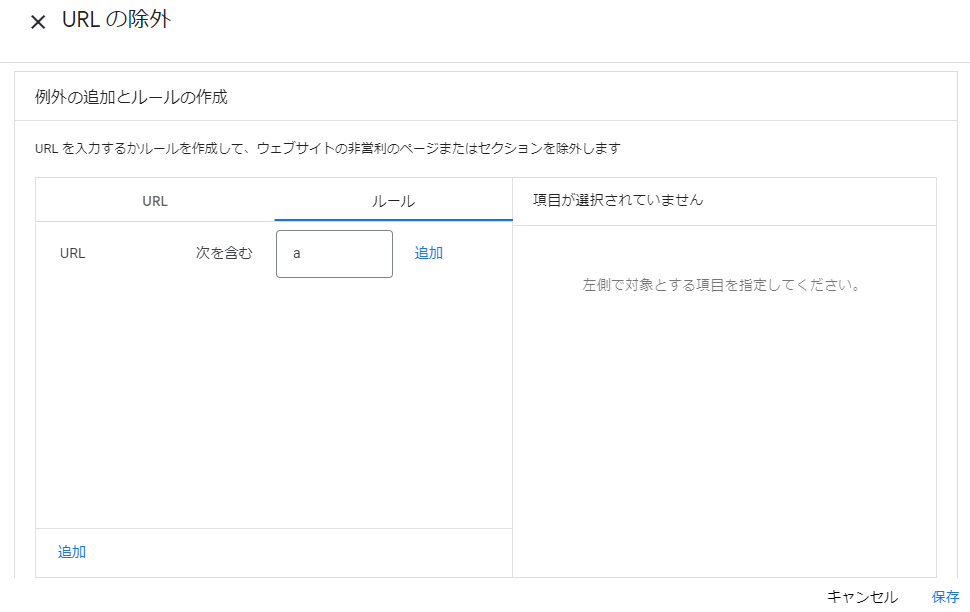Click the 項目が選択されていません header
970x612 pixels.
point(618,200)
